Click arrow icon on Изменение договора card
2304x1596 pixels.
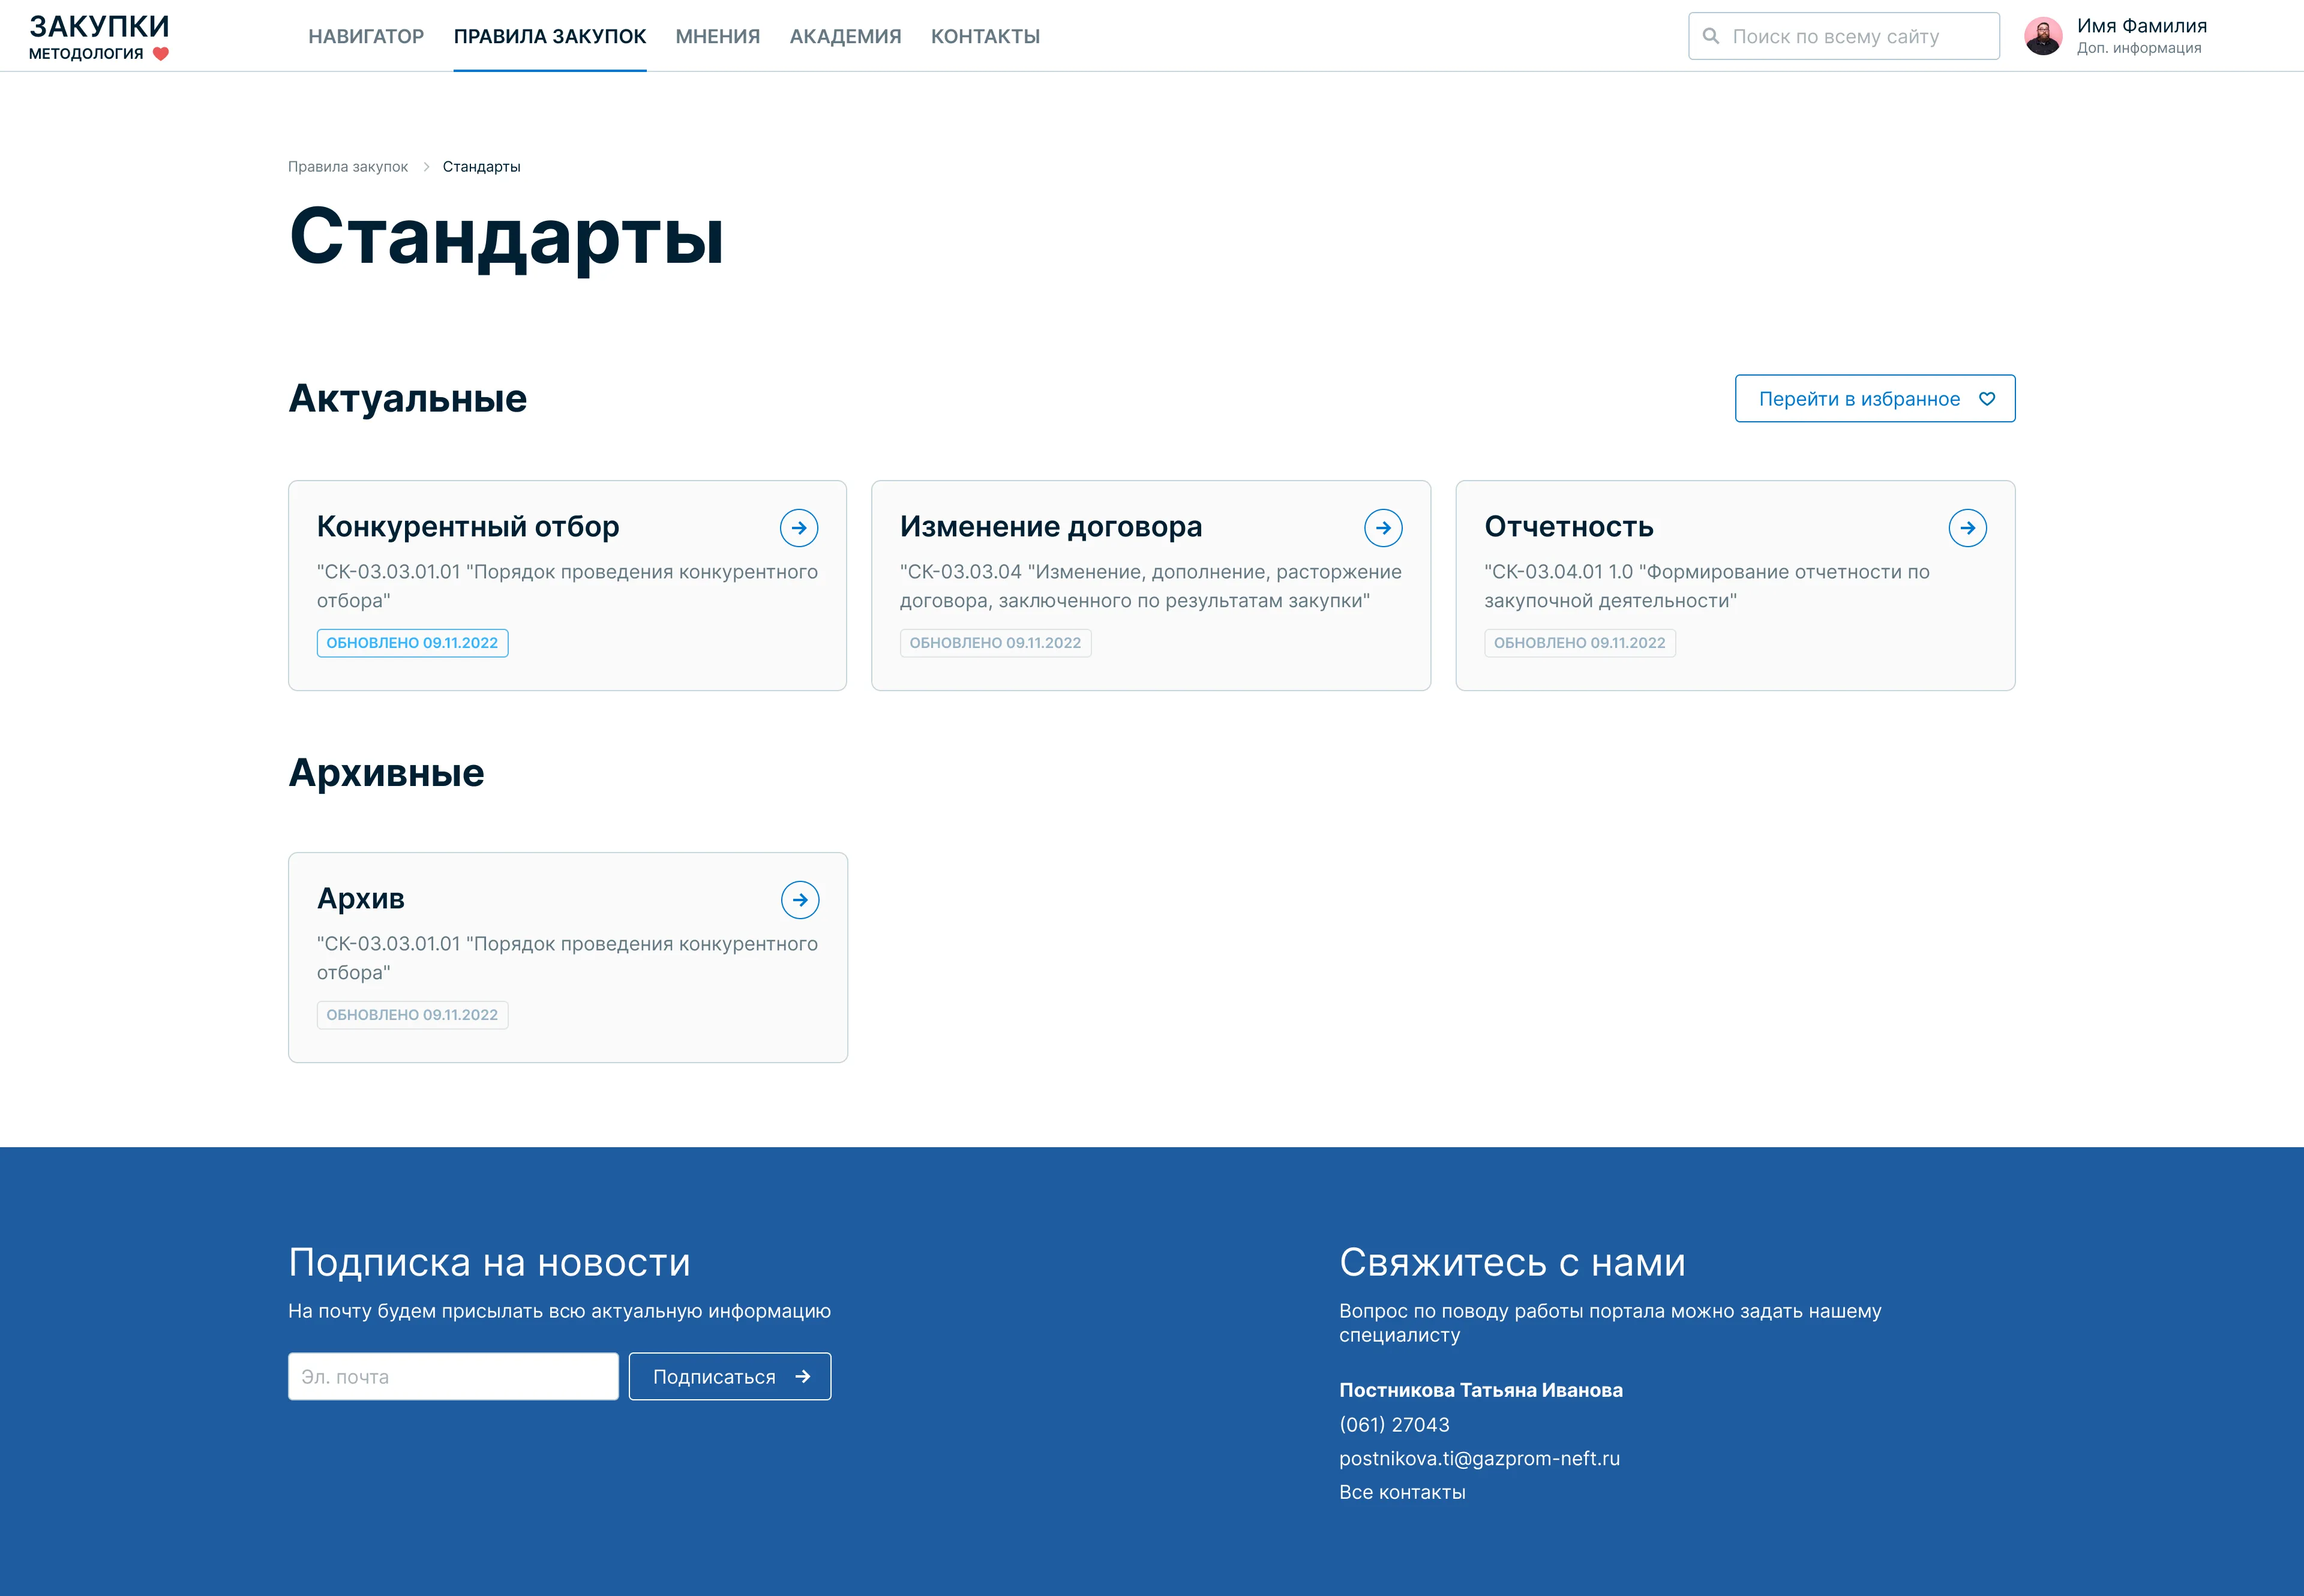1383,528
